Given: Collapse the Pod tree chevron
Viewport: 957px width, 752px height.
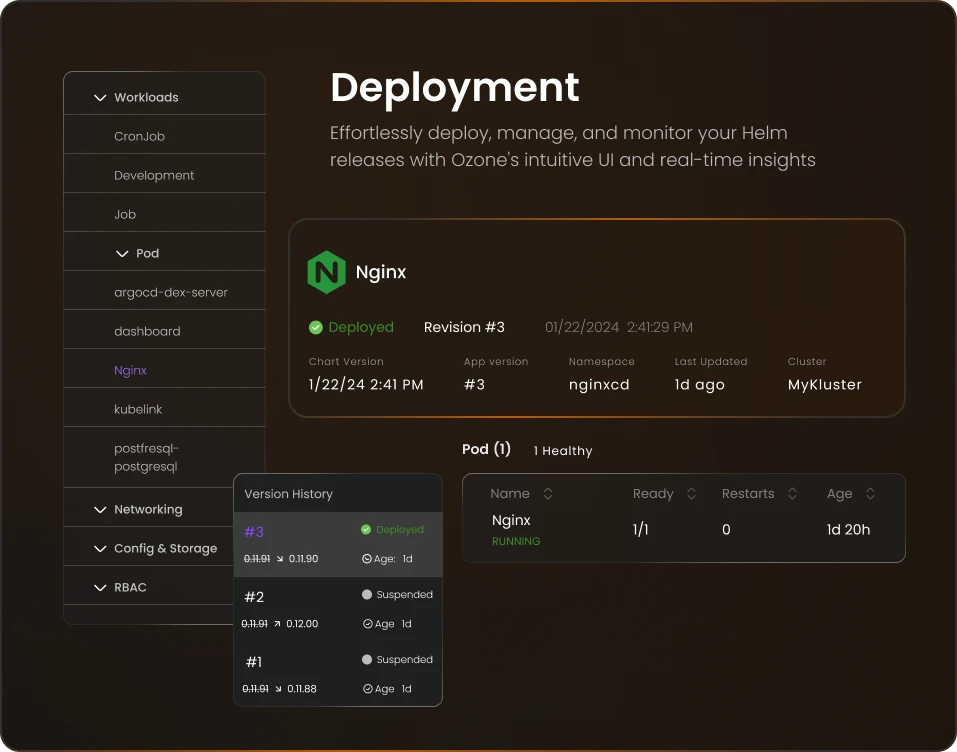Looking at the screenshot, I should click(122, 254).
